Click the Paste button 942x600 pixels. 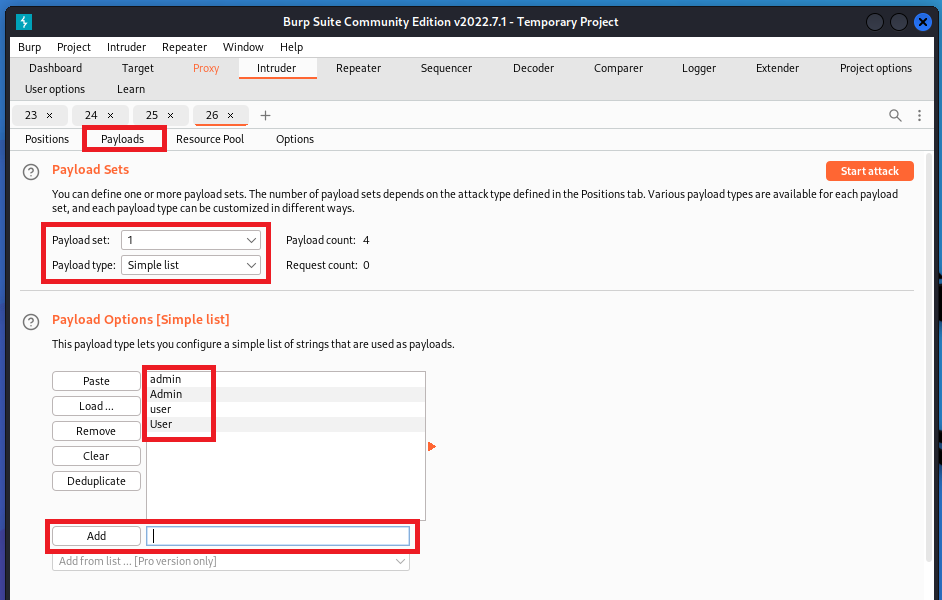(x=96, y=381)
